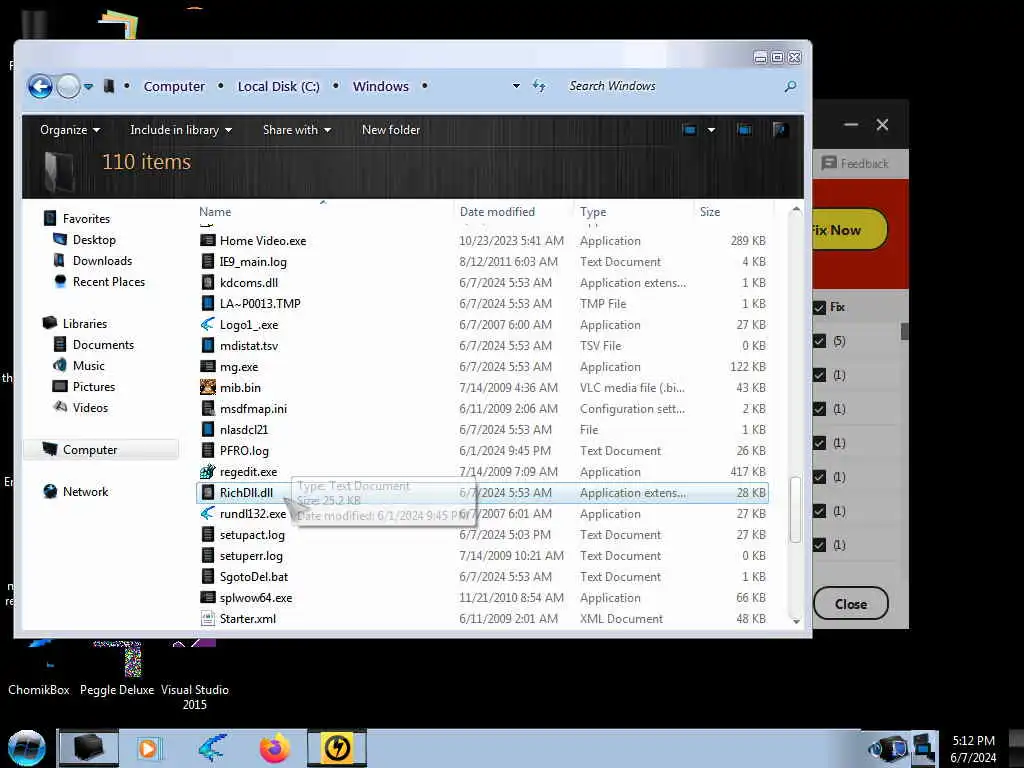Screen dimensions: 1024x768
Task: Create a New folder from toolbar
Action: (391, 129)
